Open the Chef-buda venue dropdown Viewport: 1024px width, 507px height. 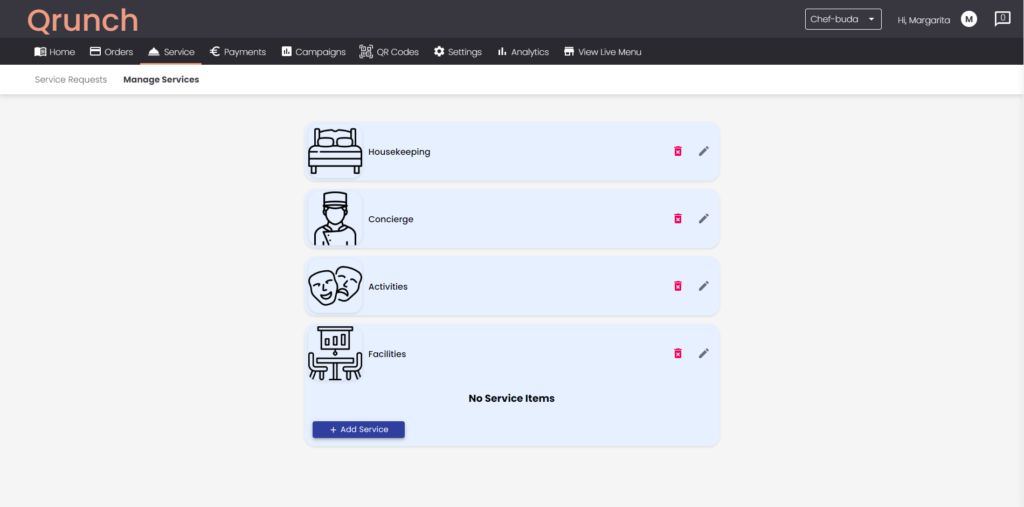click(843, 19)
